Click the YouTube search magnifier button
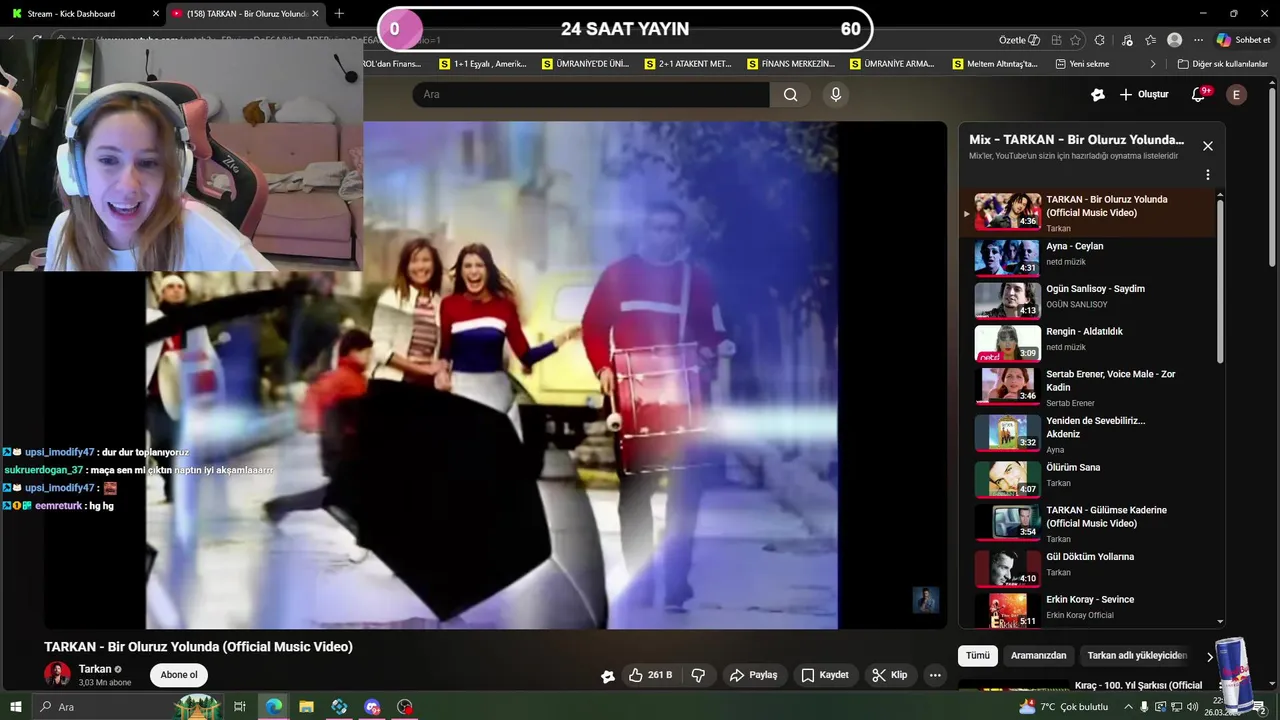Viewport: 1280px width, 720px height. [790, 94]
